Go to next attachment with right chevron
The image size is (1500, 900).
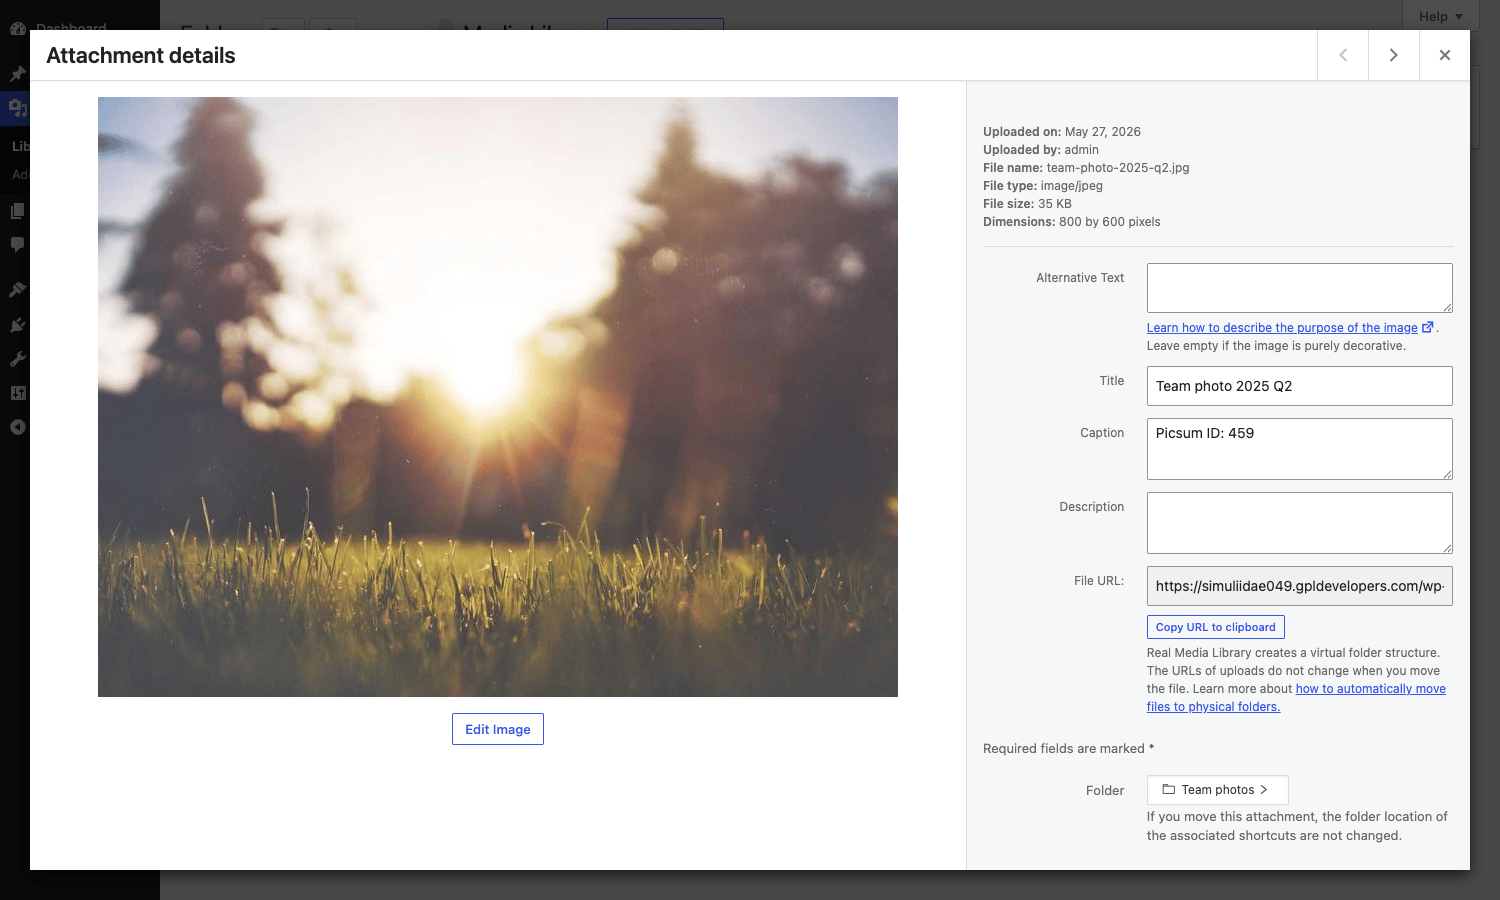point(1394,55)
